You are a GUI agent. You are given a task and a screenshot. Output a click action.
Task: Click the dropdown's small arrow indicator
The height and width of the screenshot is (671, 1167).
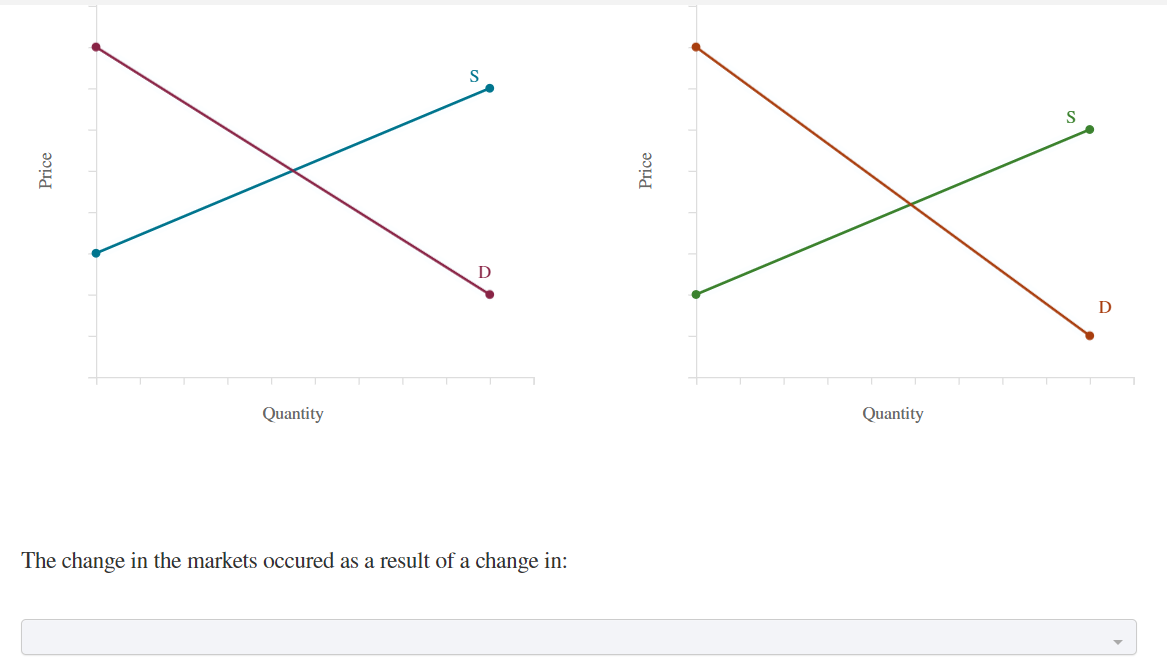[1120, 637]
